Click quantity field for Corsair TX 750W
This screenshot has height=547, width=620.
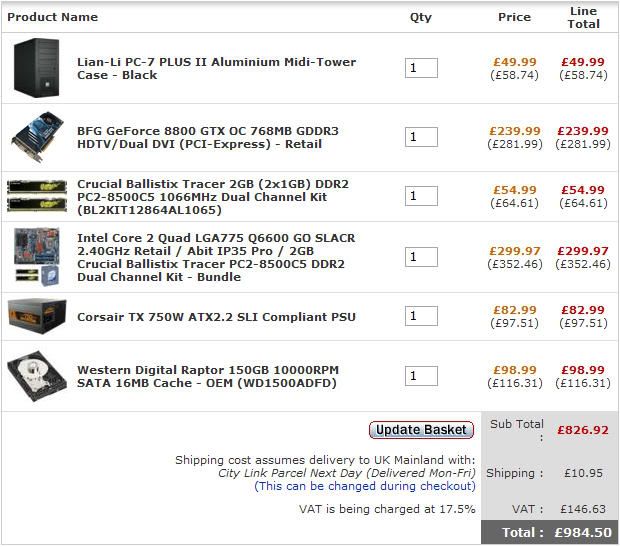point(421,317)
